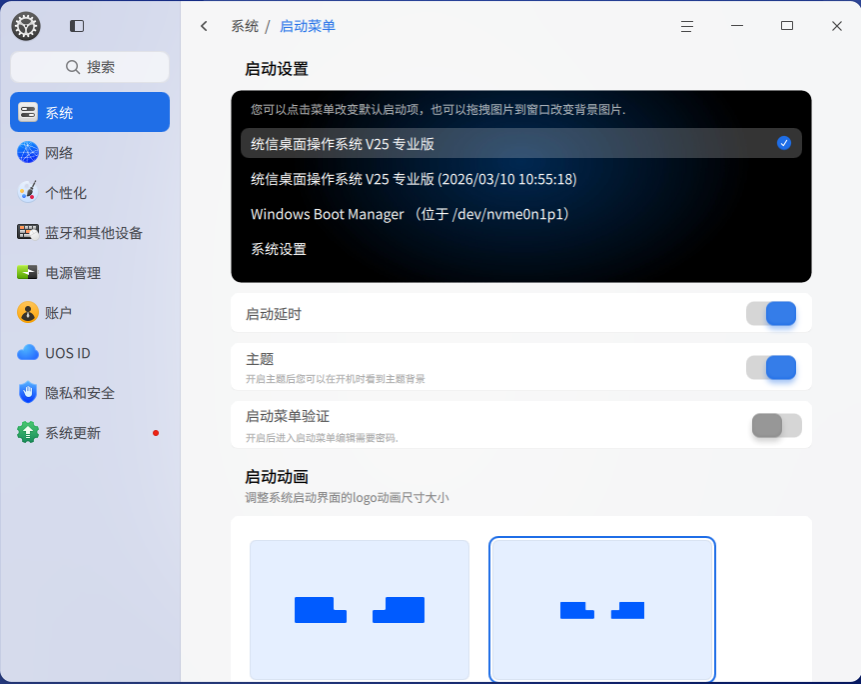The image size is (862, 684).
Task: Toggle the 主题 switch off
Action: [771, 367]
